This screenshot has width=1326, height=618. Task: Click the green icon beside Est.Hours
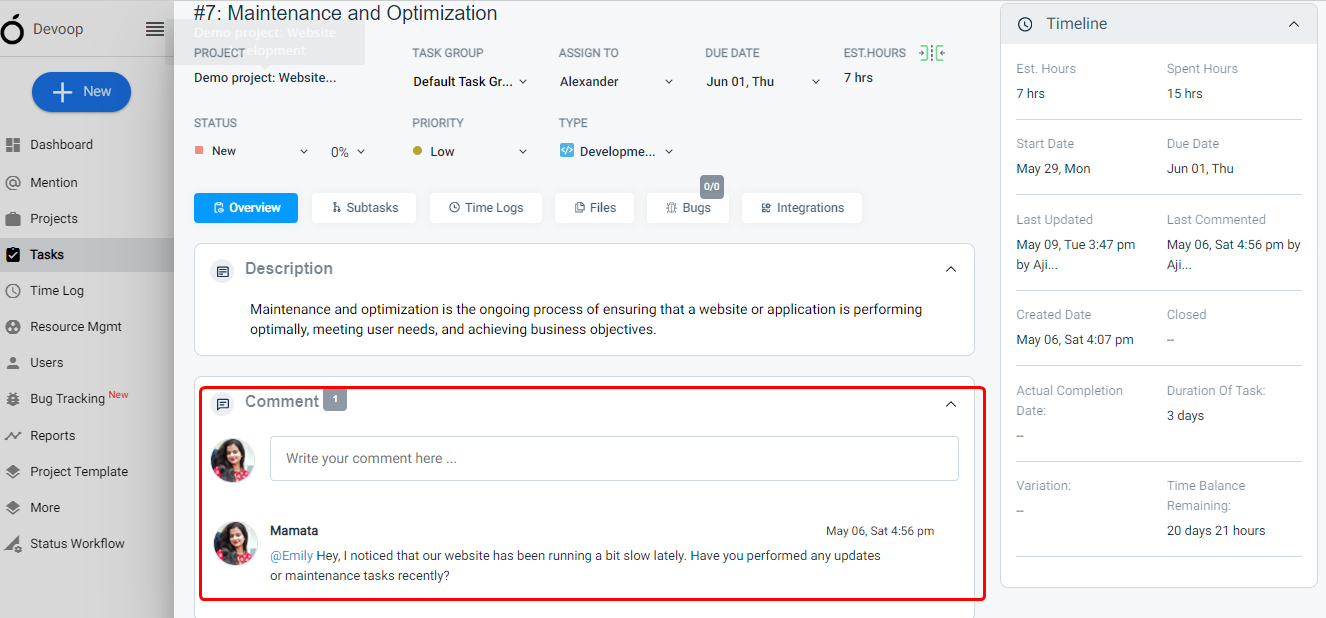pos(932,53)
